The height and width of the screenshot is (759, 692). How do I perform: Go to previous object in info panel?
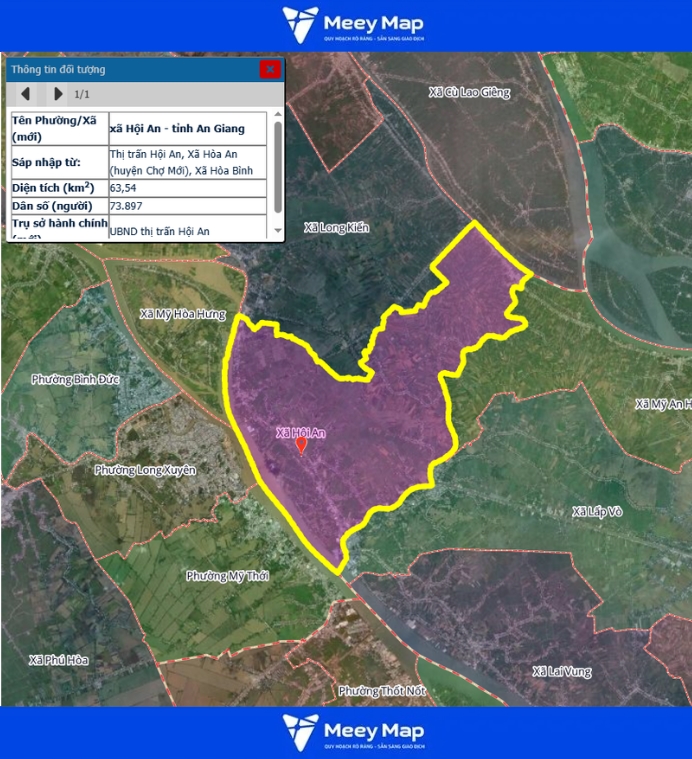[x=25, y=94]
